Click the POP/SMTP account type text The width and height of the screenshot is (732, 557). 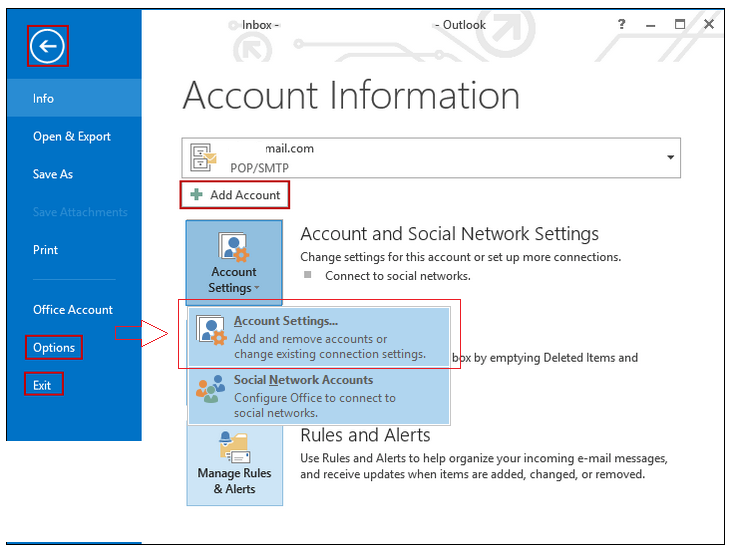pyautogui.click(x=259, y=168)
